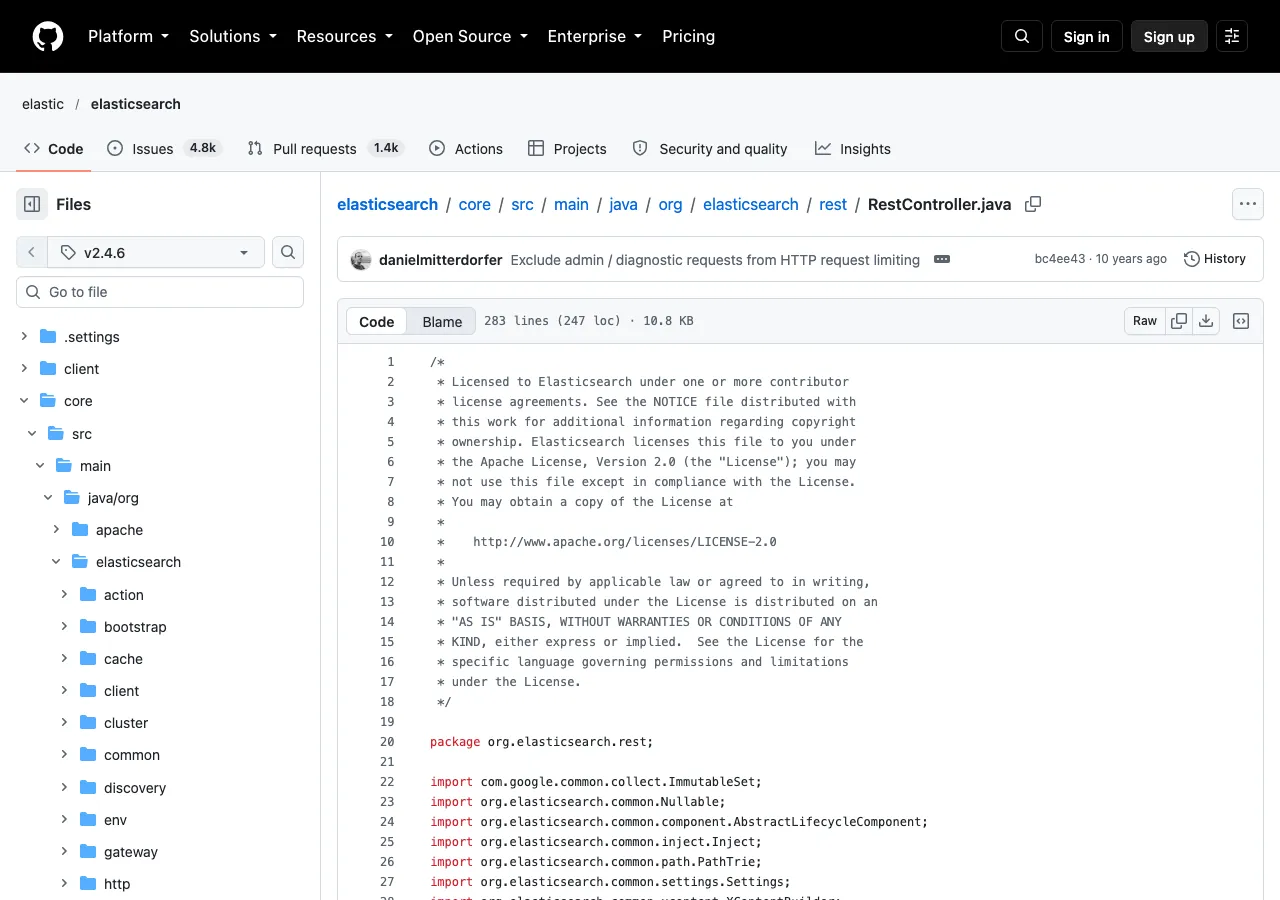Select the gateway folder row

click(x=160, y=852)
